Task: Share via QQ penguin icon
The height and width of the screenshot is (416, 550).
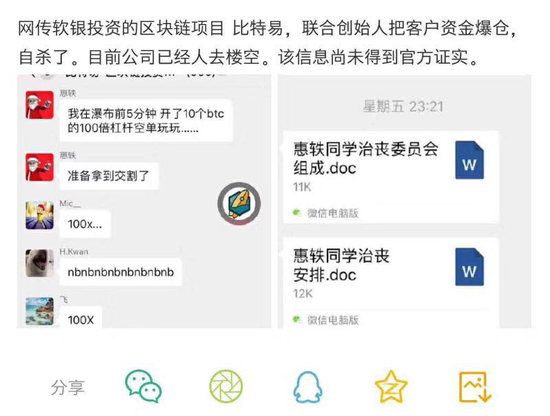Action: tap(308, 387)
